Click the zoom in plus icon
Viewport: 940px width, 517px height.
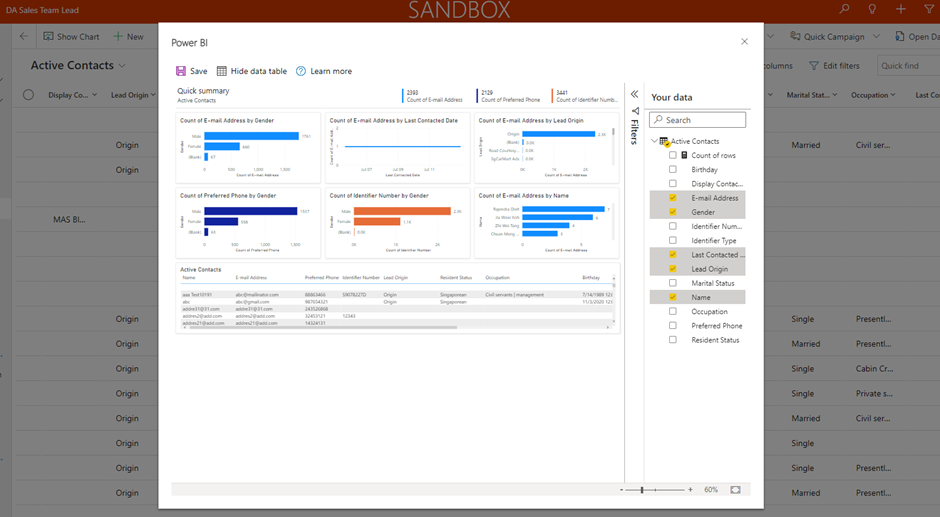[x=690, y=490]
